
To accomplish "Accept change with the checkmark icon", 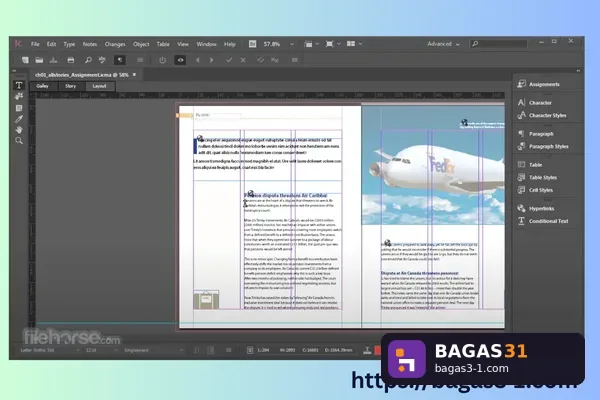I will coord(229,60).
